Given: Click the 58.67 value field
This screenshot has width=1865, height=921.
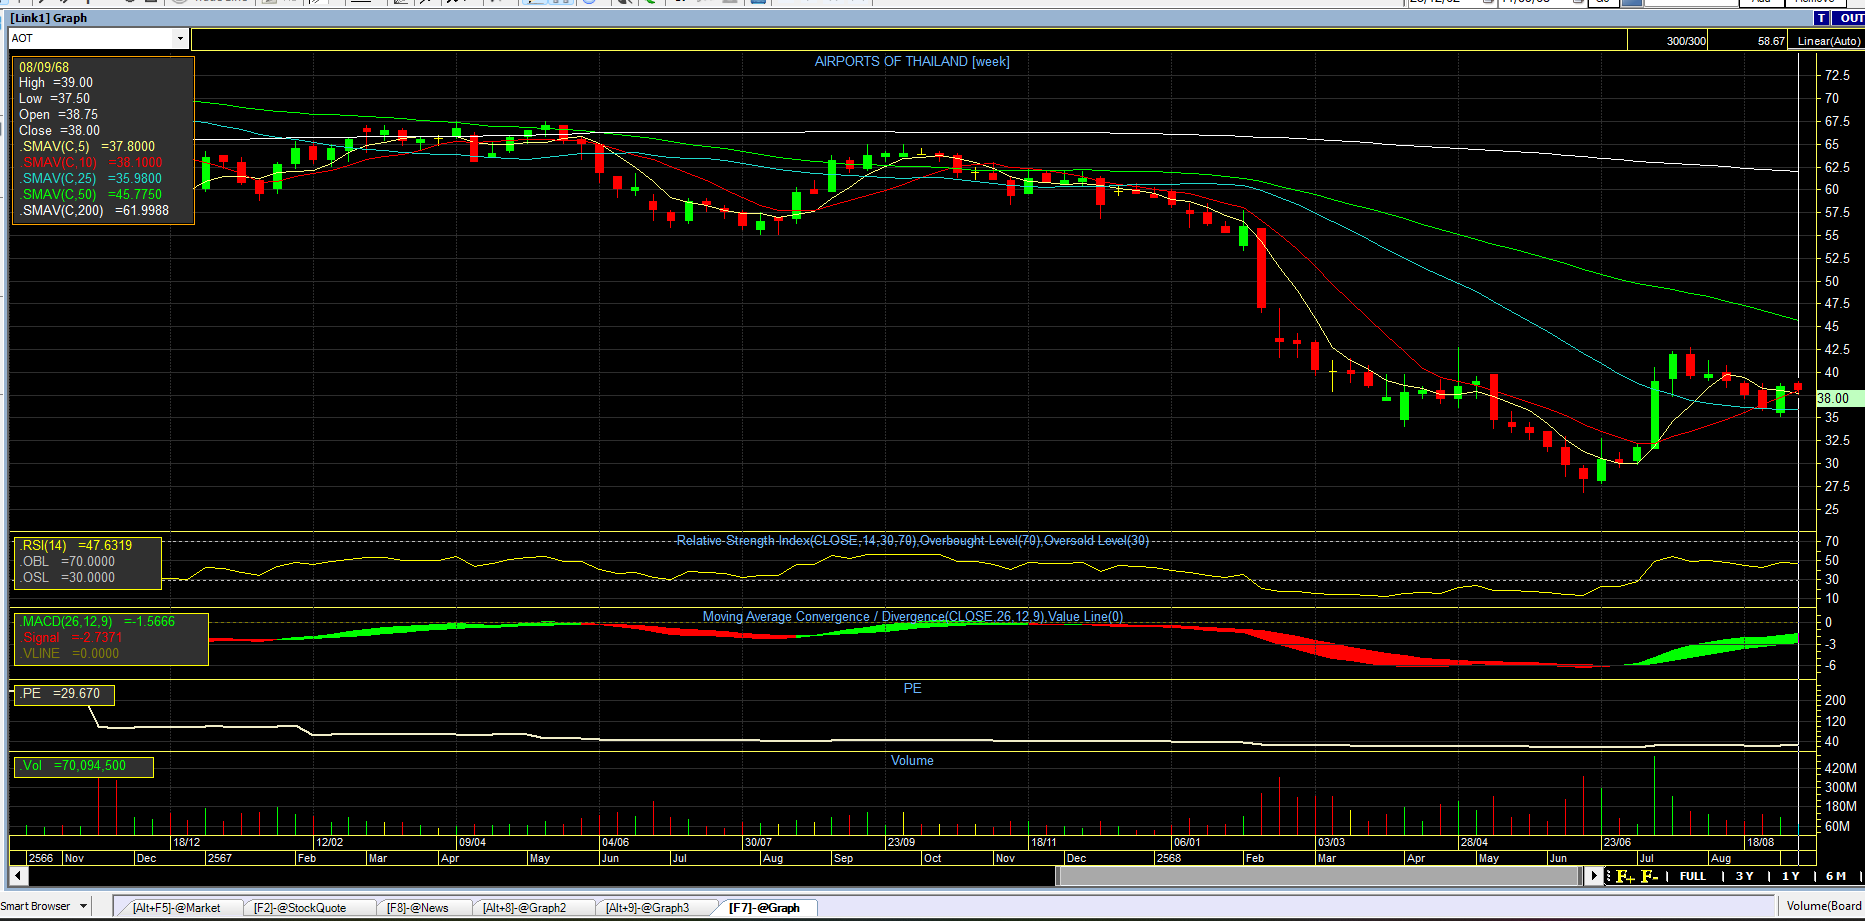Looking at the screenshot, I should (x=1748, y=41).
